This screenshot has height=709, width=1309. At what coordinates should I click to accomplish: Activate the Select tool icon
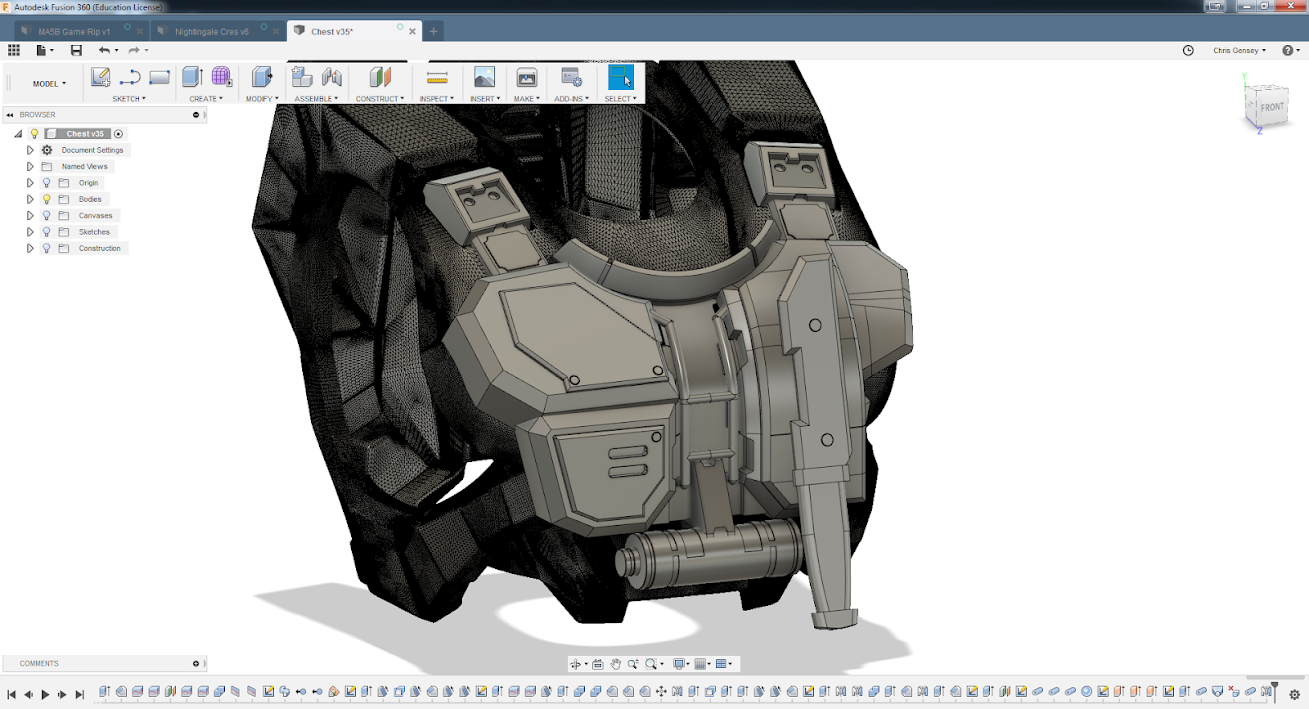(621, 77)
